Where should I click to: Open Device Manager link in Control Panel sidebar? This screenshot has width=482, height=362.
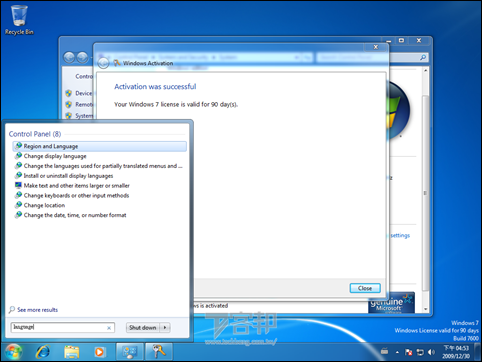(x=83, y=93)
